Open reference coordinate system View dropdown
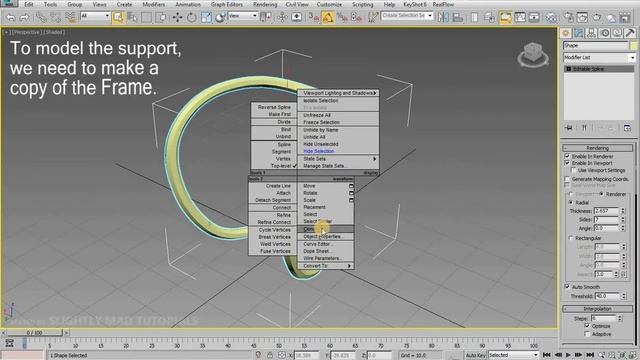Image resolution: width=640 pixels, height=360 pixels. click(x=243, y=16)
